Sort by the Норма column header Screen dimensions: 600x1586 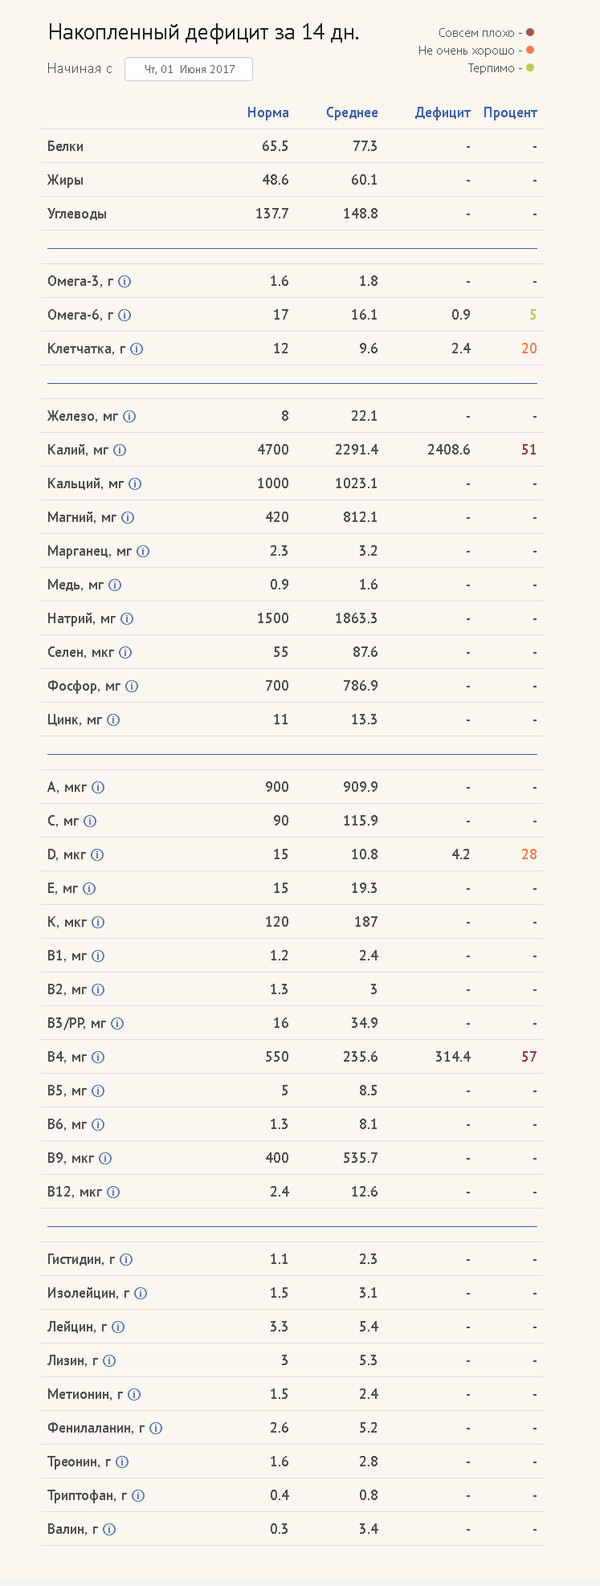(x=268, y=113)
